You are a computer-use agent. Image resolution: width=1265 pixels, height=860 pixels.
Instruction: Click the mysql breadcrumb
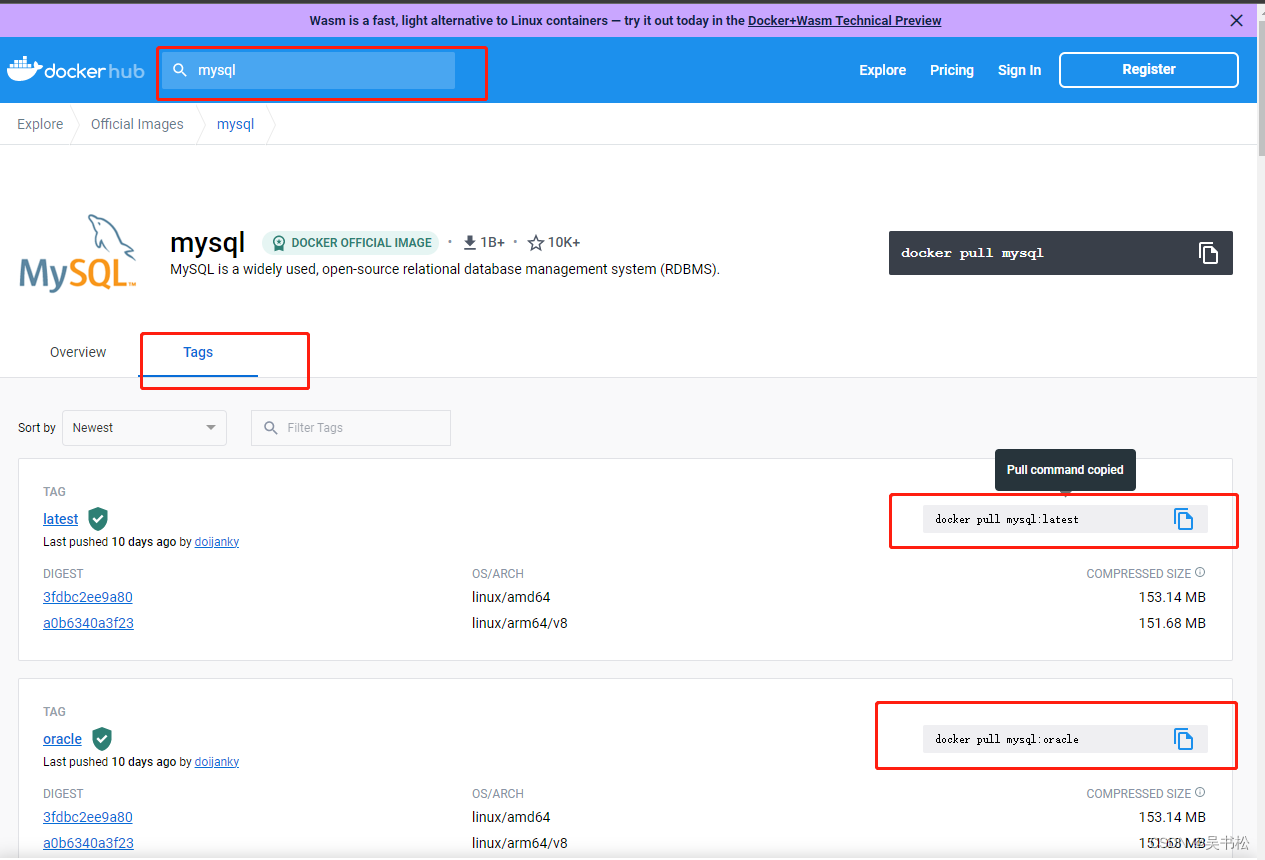click(235, 124)
